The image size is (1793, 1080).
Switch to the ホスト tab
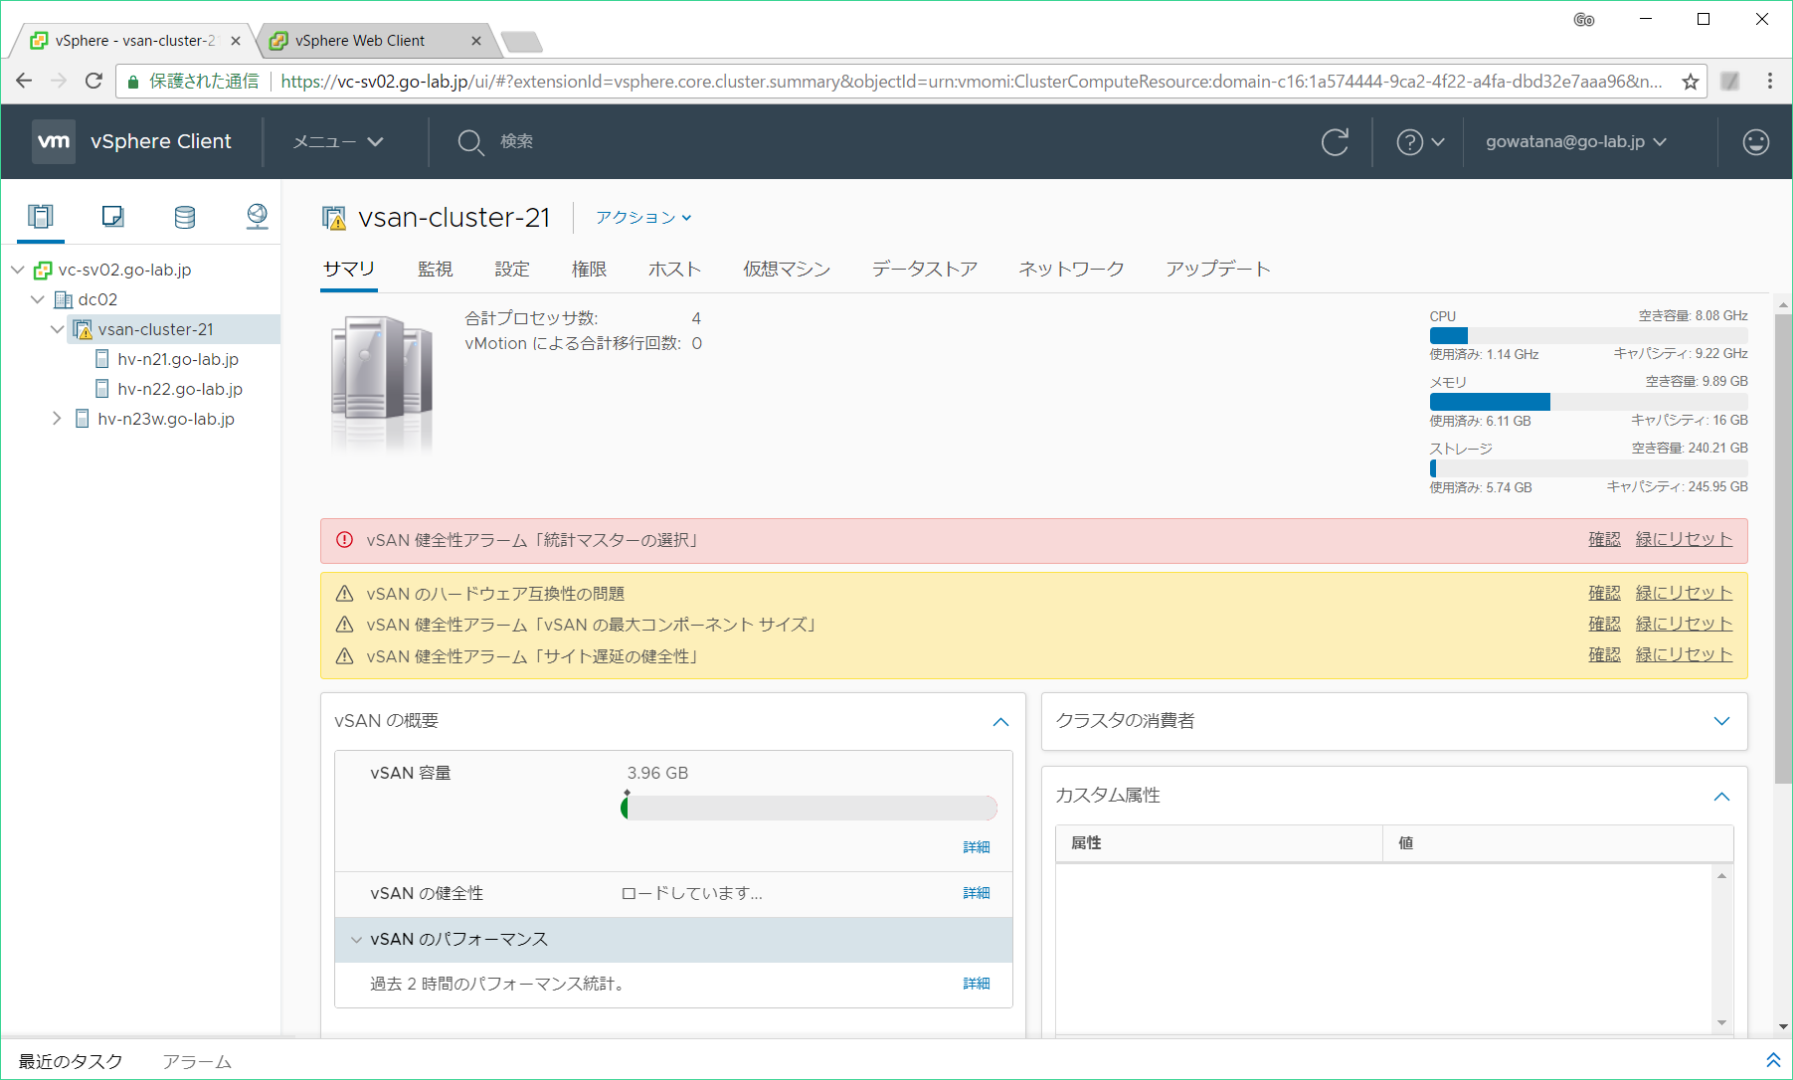click(x=675, y=269)
